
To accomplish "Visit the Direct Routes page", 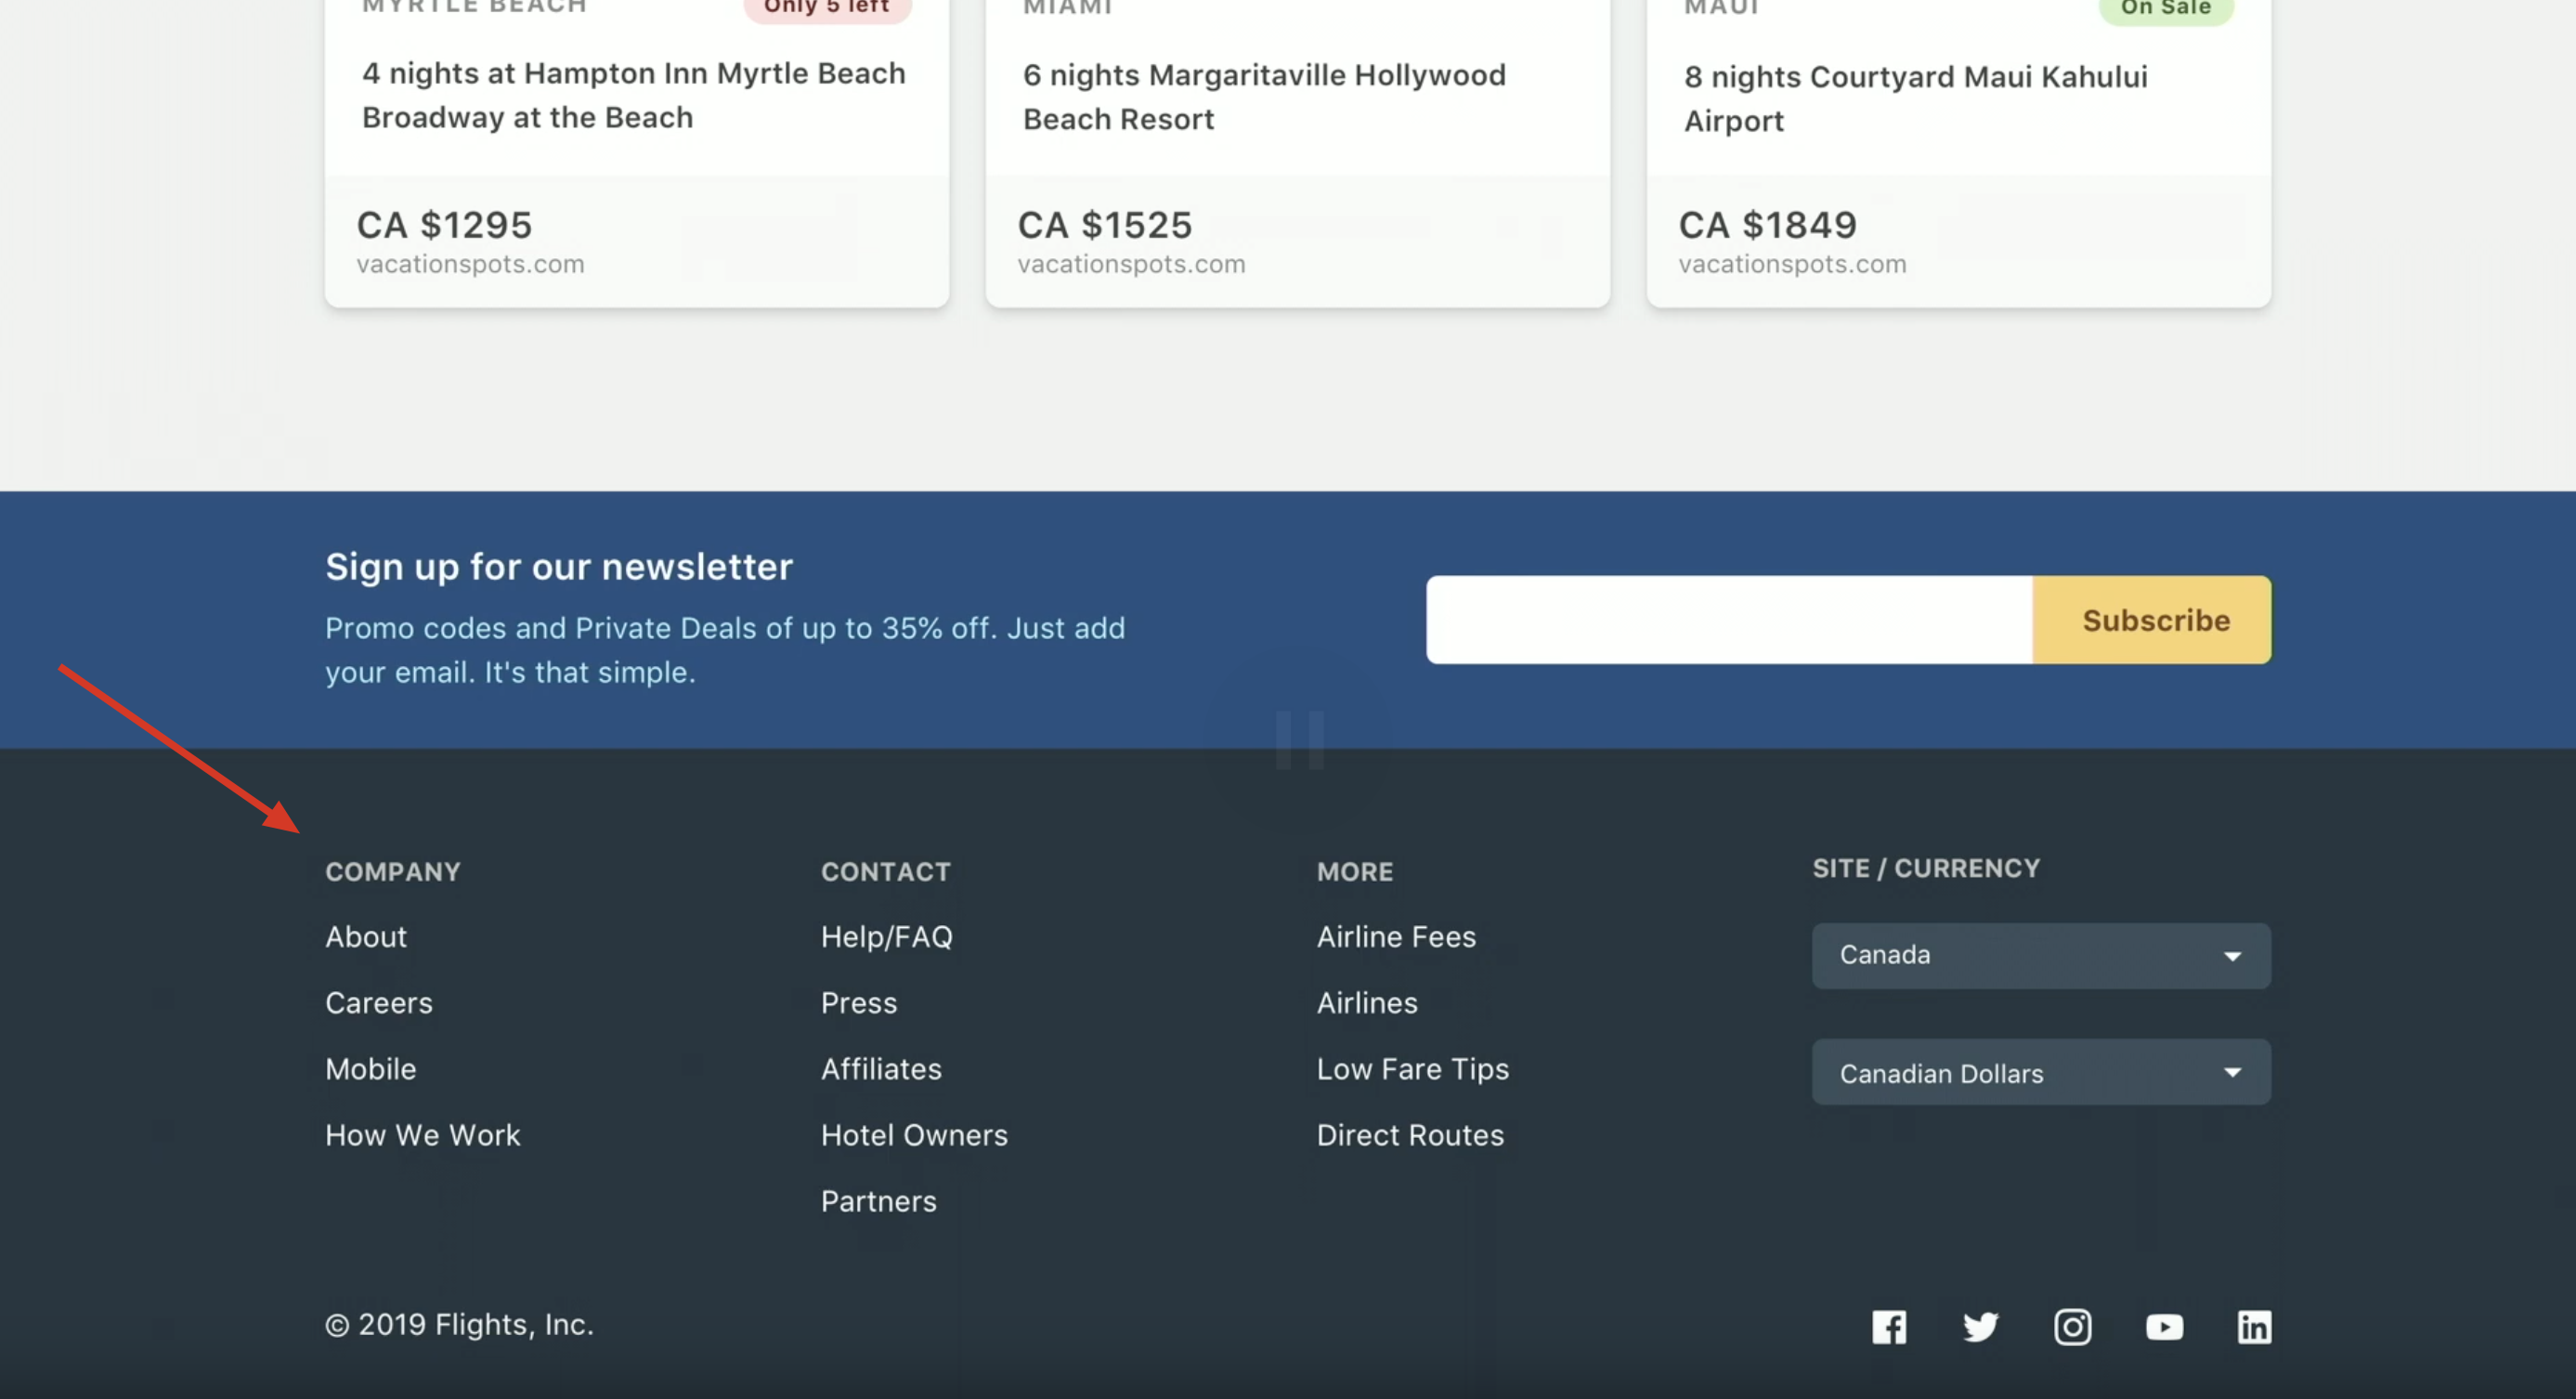I will point(1410,1135).
